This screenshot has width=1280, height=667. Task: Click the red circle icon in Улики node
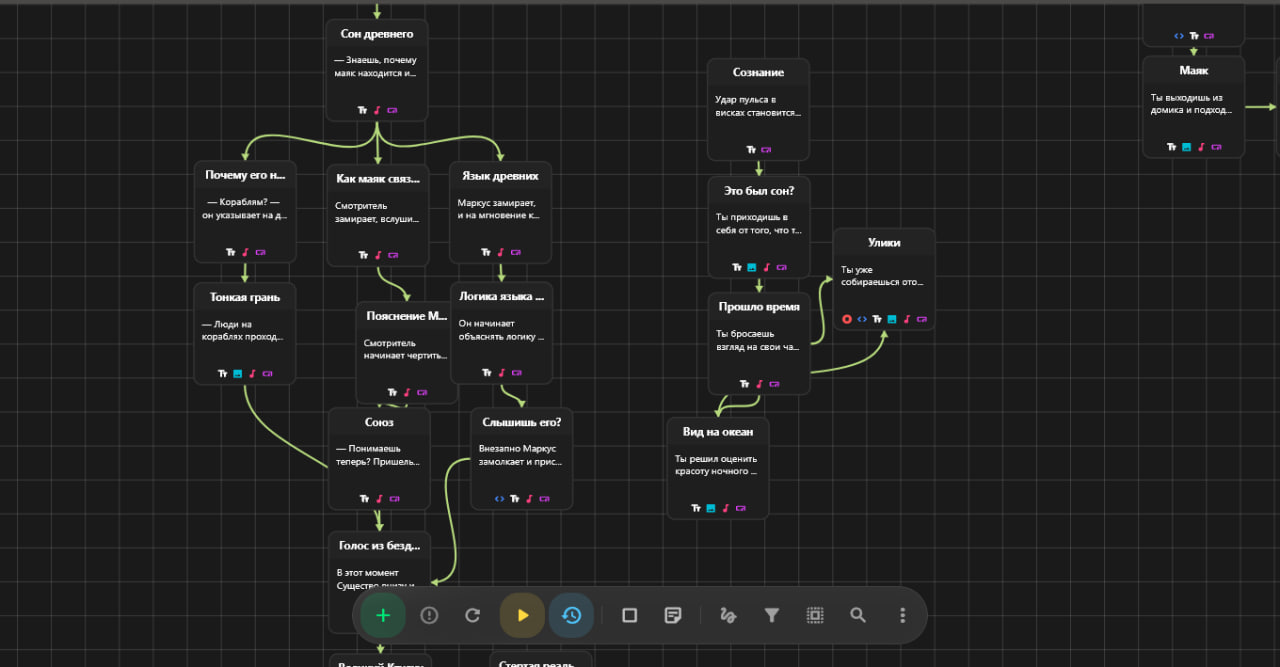847,319
